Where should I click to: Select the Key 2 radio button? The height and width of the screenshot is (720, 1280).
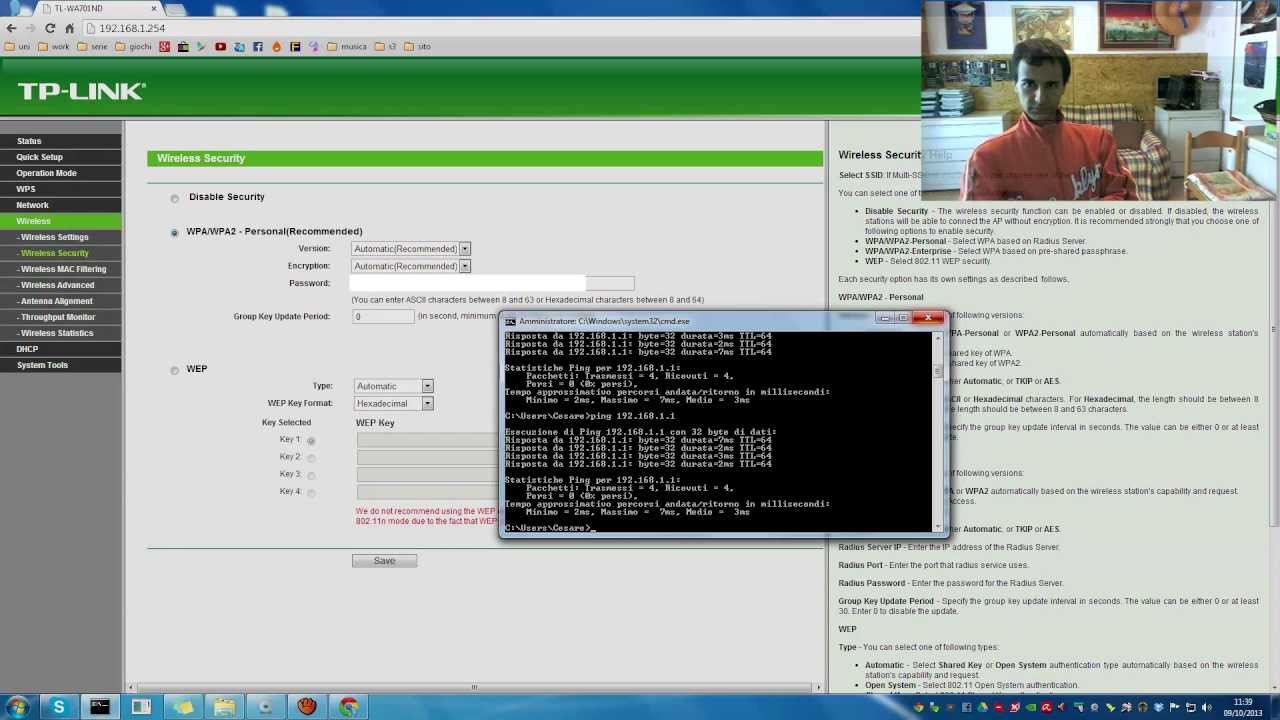tap(311, 458)
